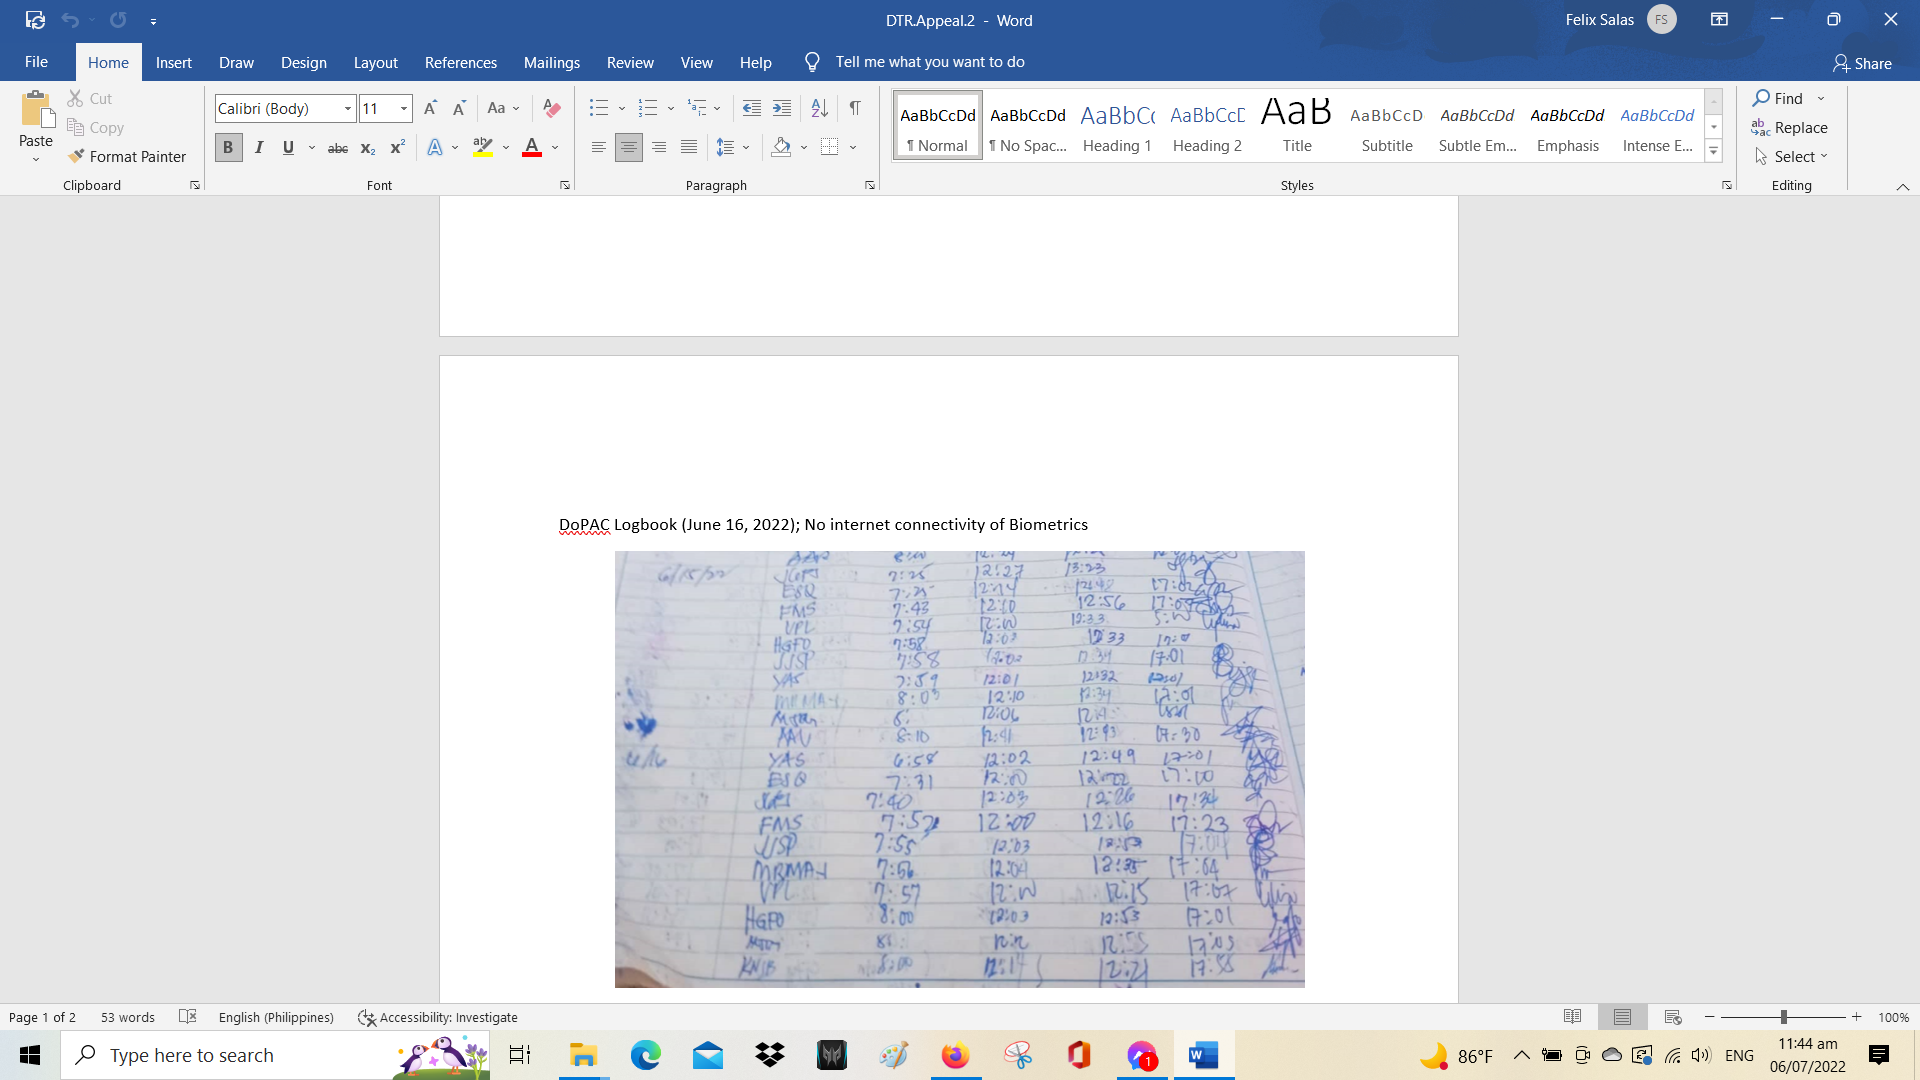
Task: Toggle Italic formatting
Action: [259, 148]
